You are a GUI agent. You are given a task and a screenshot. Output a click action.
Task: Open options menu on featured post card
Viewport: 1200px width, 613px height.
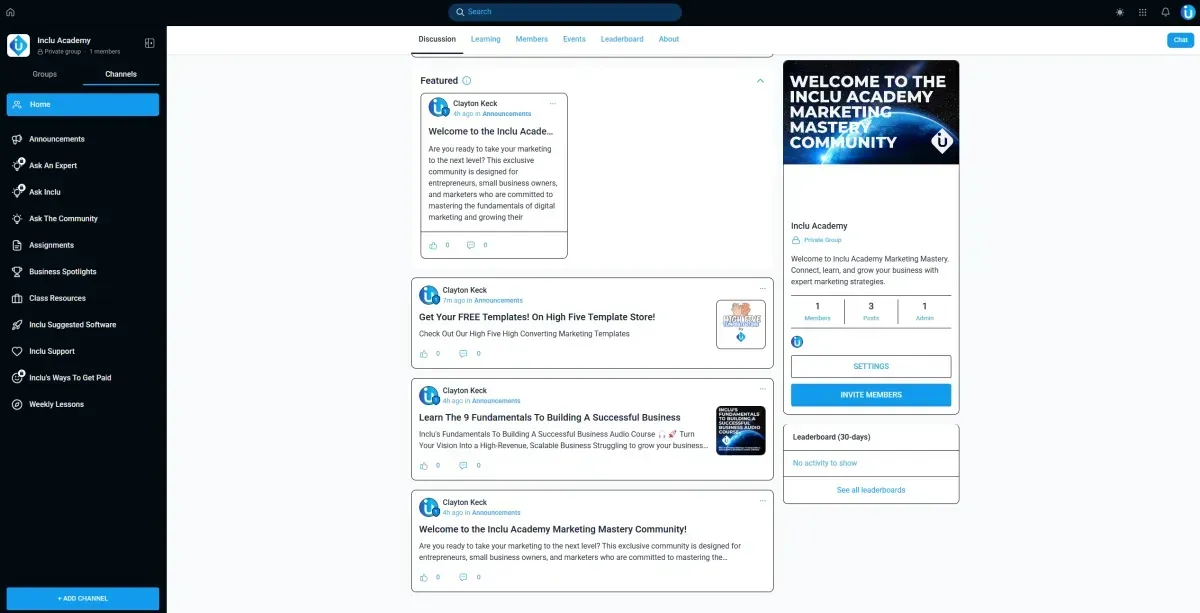[x=553, y=103]
